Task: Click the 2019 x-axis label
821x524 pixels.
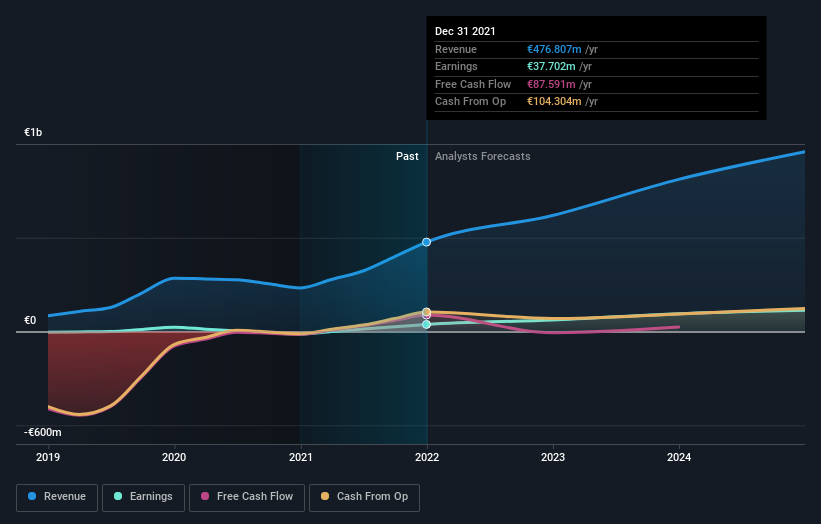Action: click(x=48, y=457)
